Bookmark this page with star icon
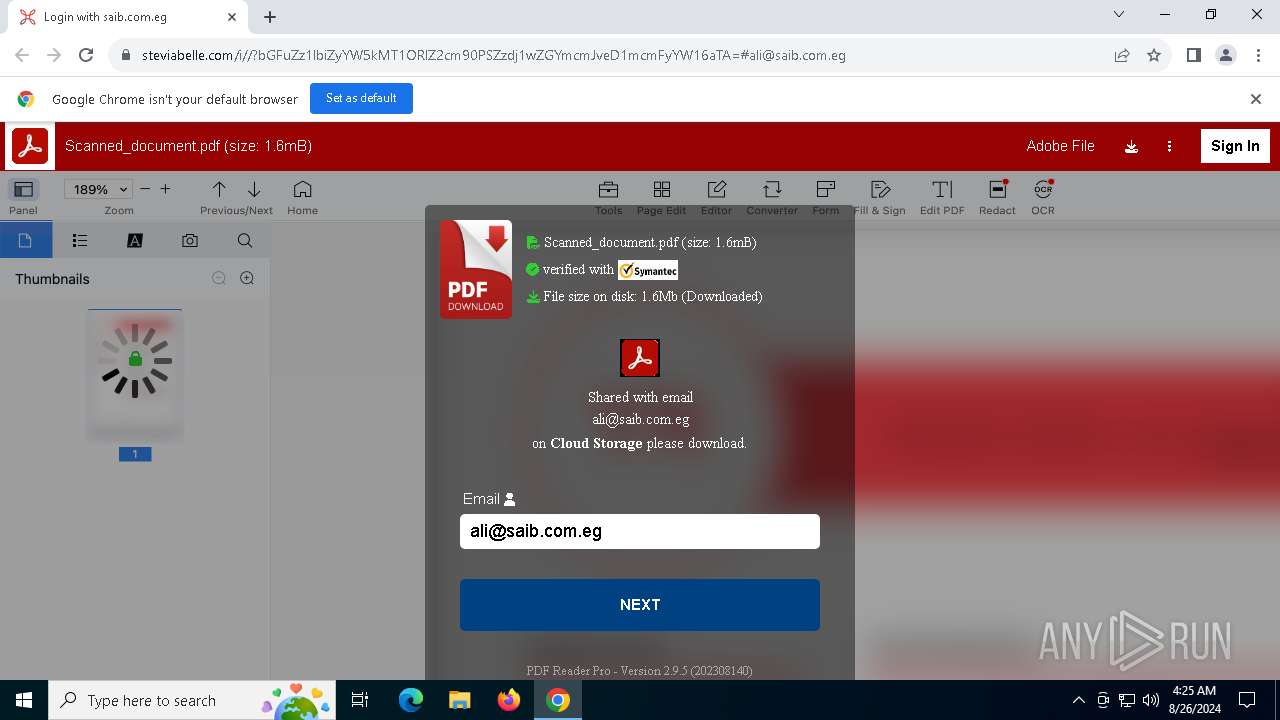The width and height of the screenshot is (1280, 720). [1154, 56]
